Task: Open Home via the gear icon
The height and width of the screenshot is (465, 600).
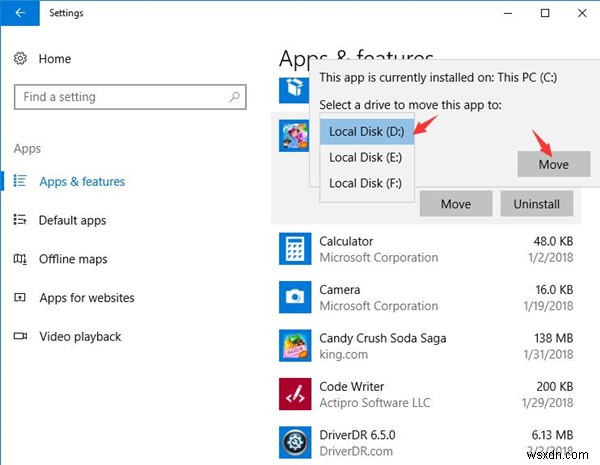Action: (x=20, y=59)
